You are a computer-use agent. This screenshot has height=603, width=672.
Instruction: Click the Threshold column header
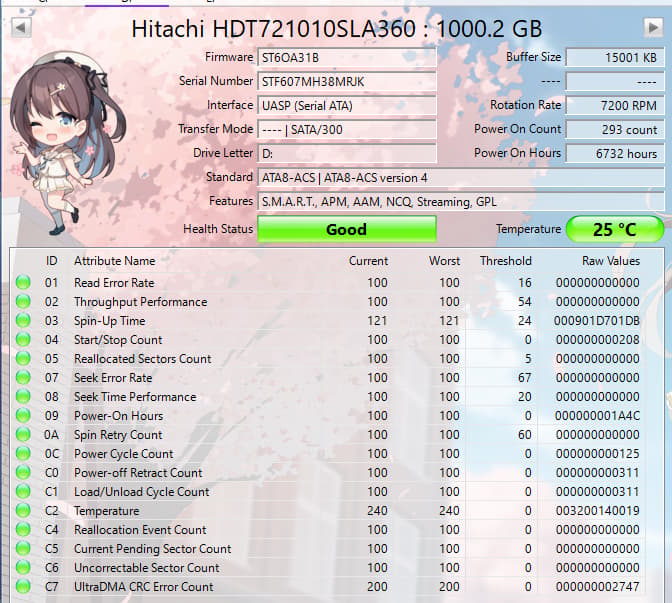[x=506, y=261]
